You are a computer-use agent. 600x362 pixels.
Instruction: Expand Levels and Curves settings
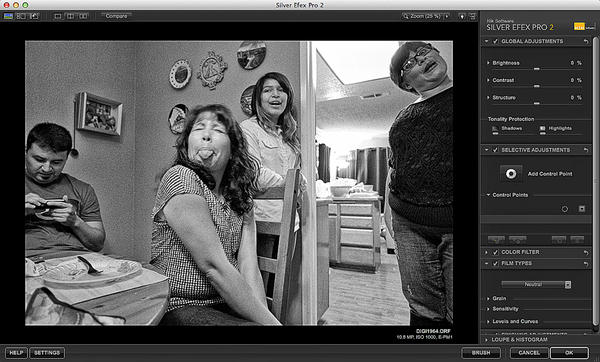[x=488, y=321]
